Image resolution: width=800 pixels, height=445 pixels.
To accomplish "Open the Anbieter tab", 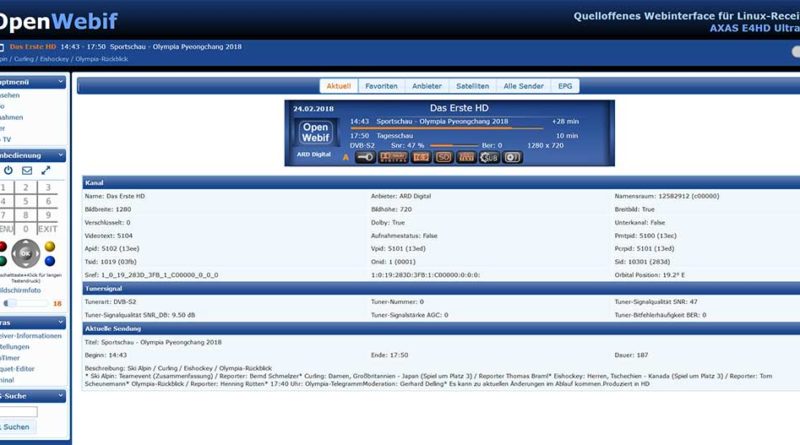I will coord(427,86).
